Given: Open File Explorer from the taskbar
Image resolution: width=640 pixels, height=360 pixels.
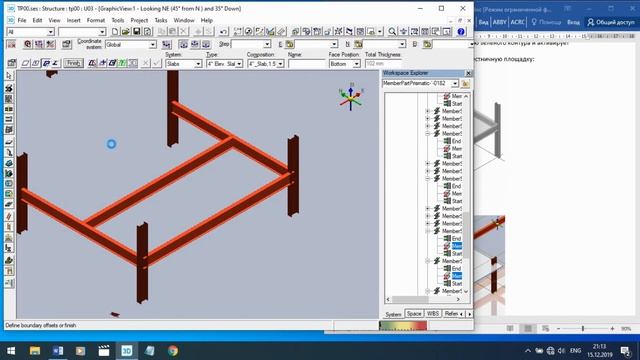Looking at the screenshot, I should 35,351.
